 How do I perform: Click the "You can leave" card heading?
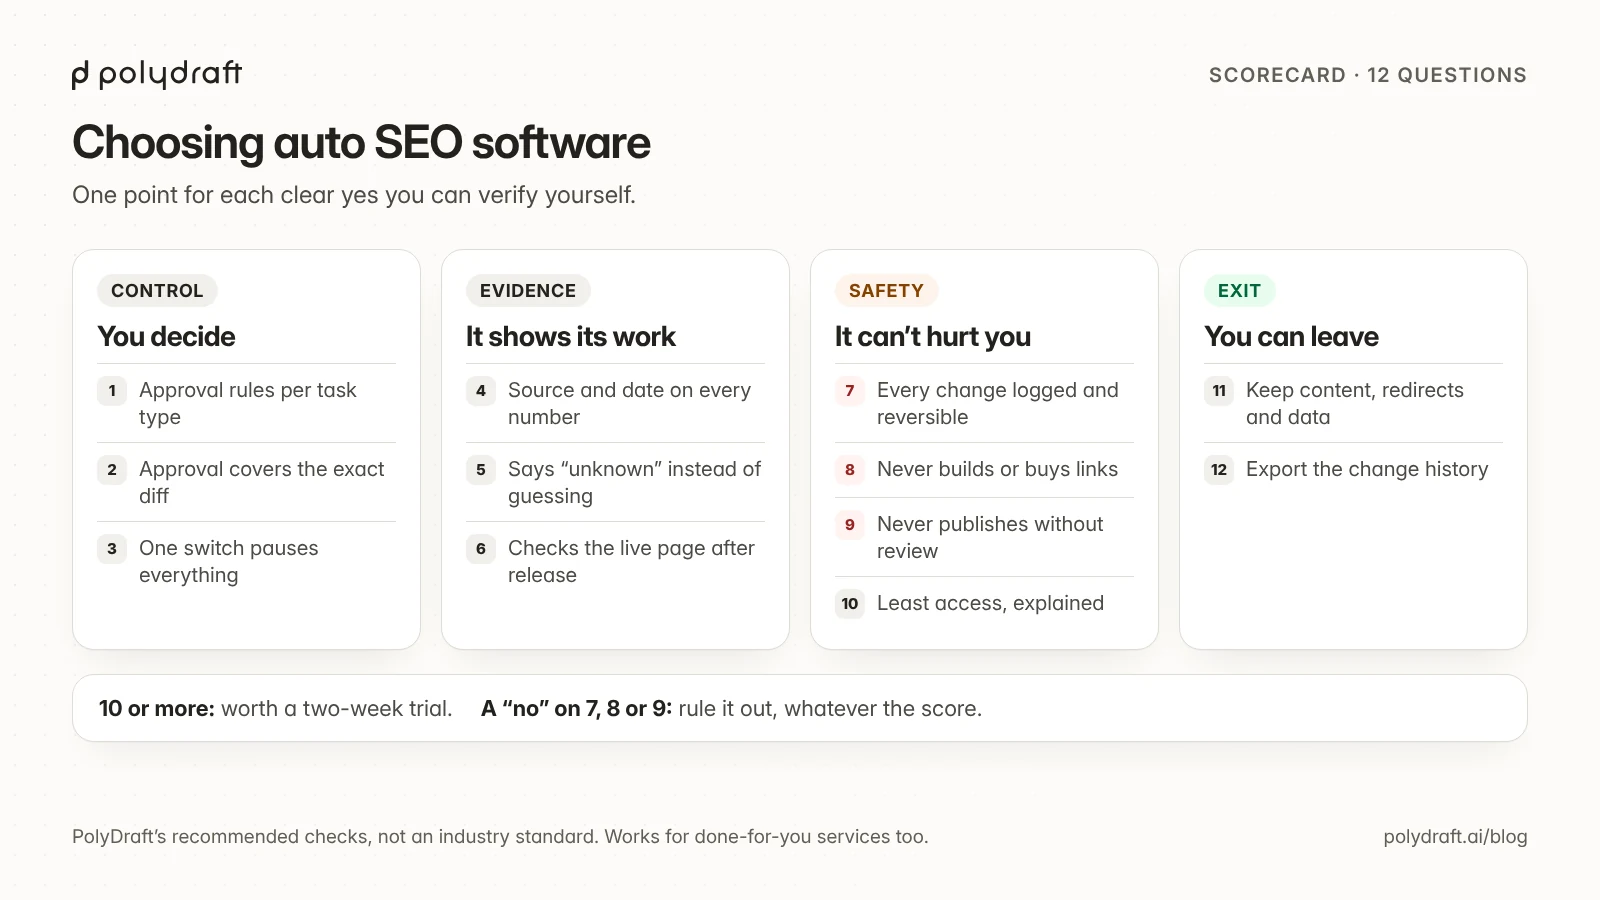click(1291, 336)
